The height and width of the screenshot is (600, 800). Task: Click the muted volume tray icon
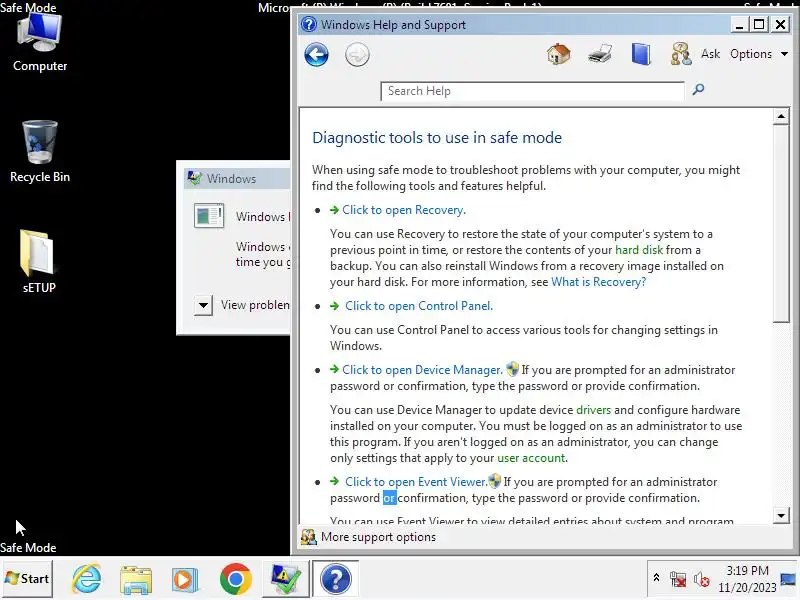point(702,579)
